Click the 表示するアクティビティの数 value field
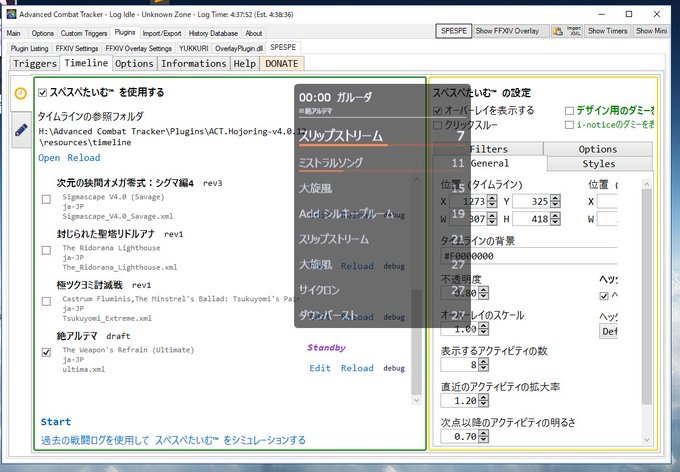Image resolution: width=680 pixels, height=472 pixels. click(460, 365)
